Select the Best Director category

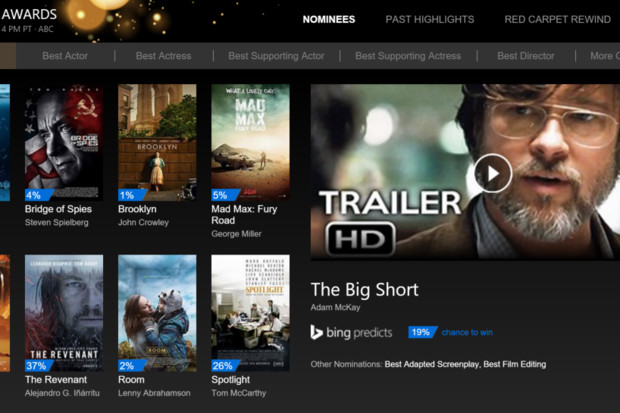525,56
